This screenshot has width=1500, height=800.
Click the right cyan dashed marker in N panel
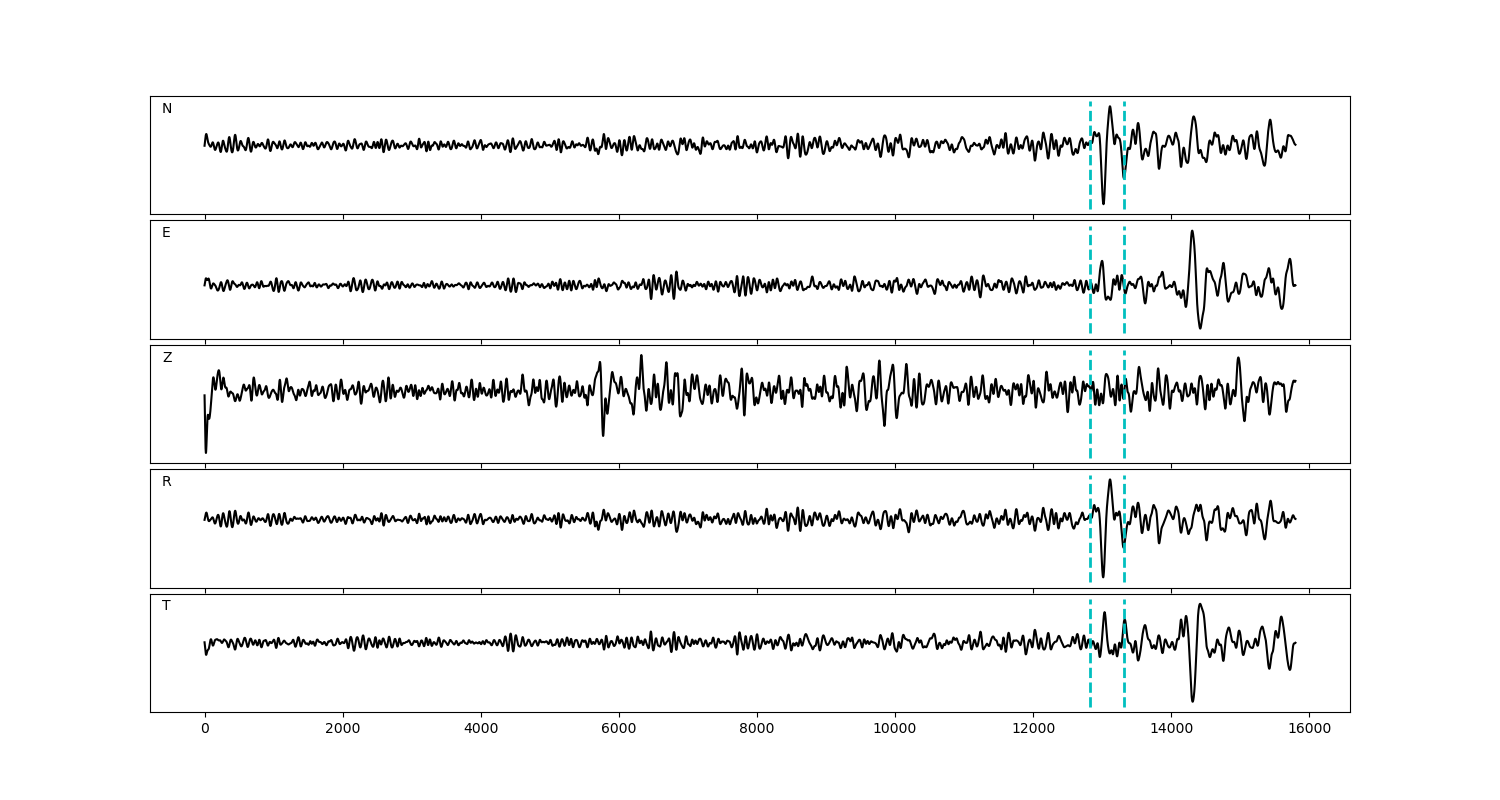1124,155
